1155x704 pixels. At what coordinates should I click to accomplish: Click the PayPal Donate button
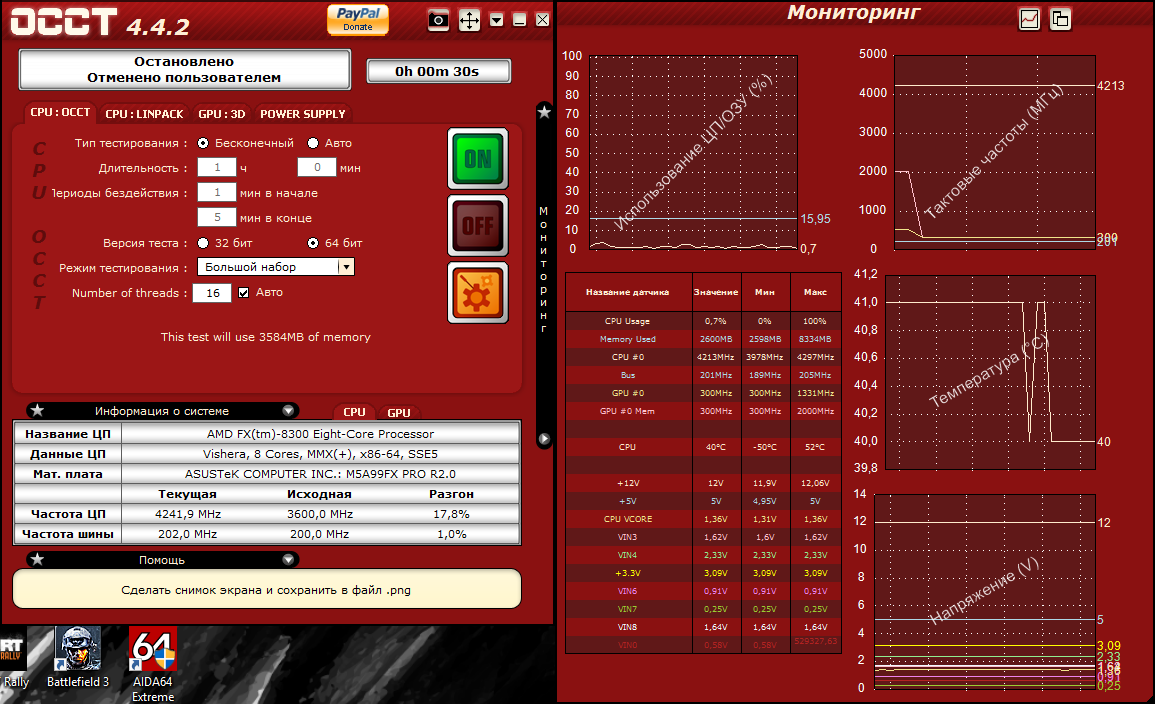pos(358,19)
